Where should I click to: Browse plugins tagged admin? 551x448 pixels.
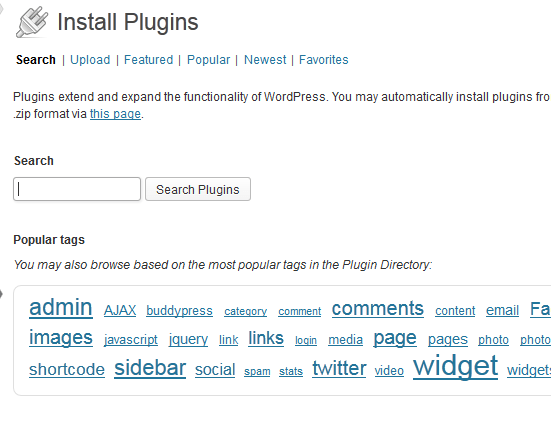tap(61, 307)
